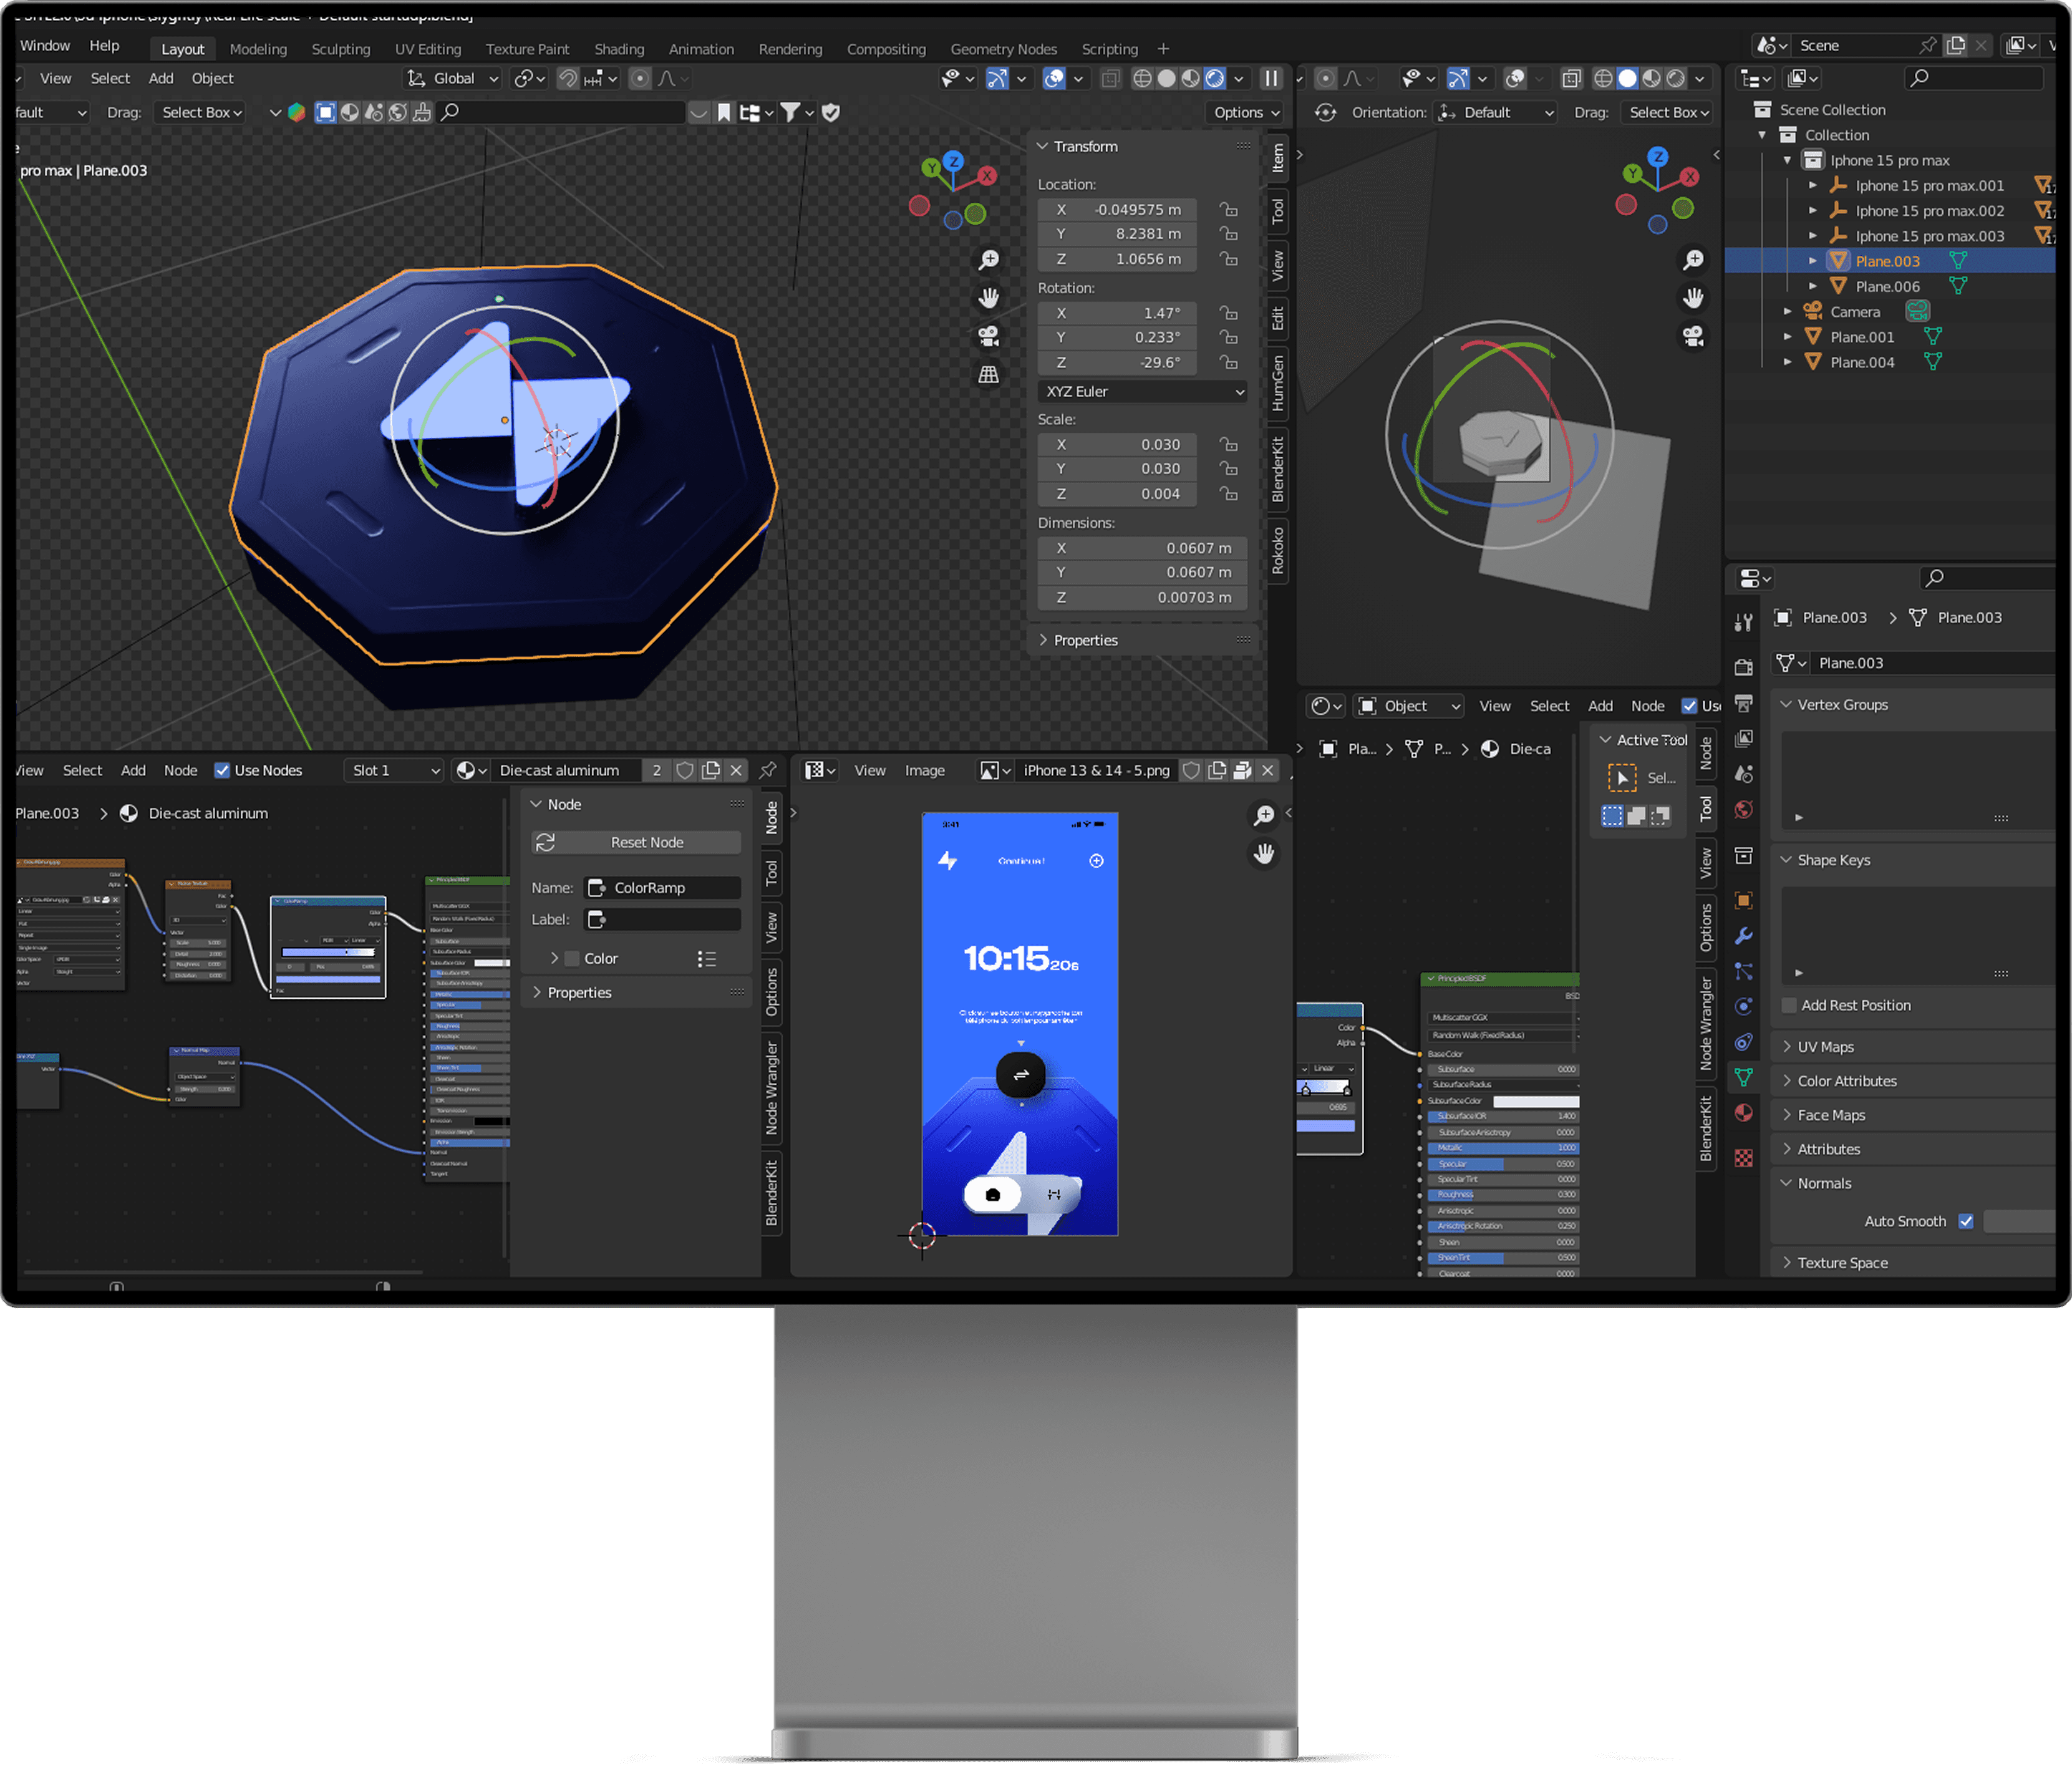
Task: Click the zoom magnifier in main viewport
Action: click(988, 260)
